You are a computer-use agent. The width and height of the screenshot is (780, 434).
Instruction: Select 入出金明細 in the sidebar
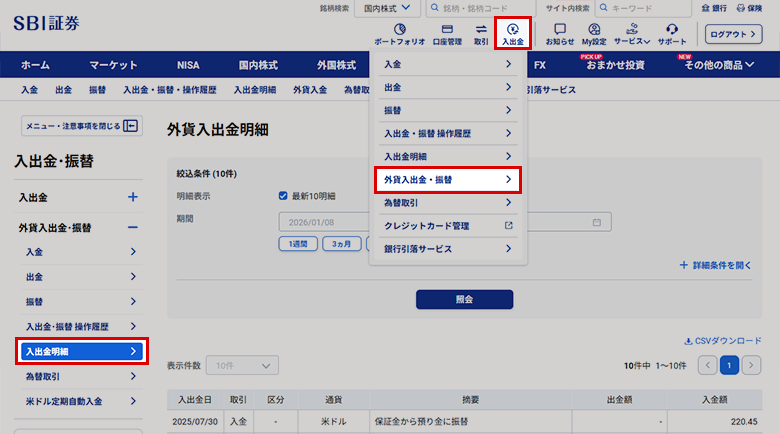[x=81, y=351]
